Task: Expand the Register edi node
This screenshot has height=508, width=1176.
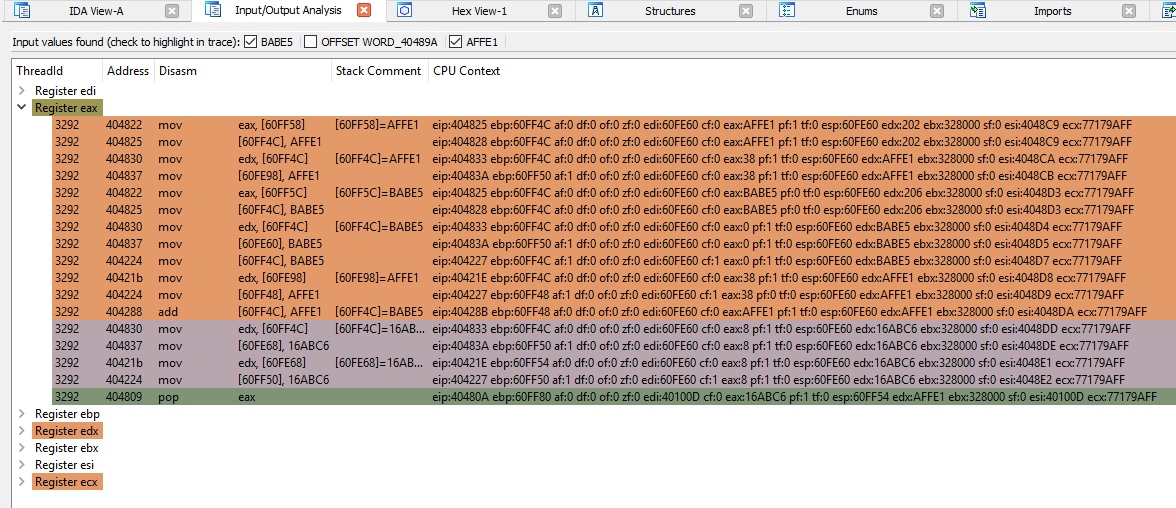Action: (x=22, y=91)
